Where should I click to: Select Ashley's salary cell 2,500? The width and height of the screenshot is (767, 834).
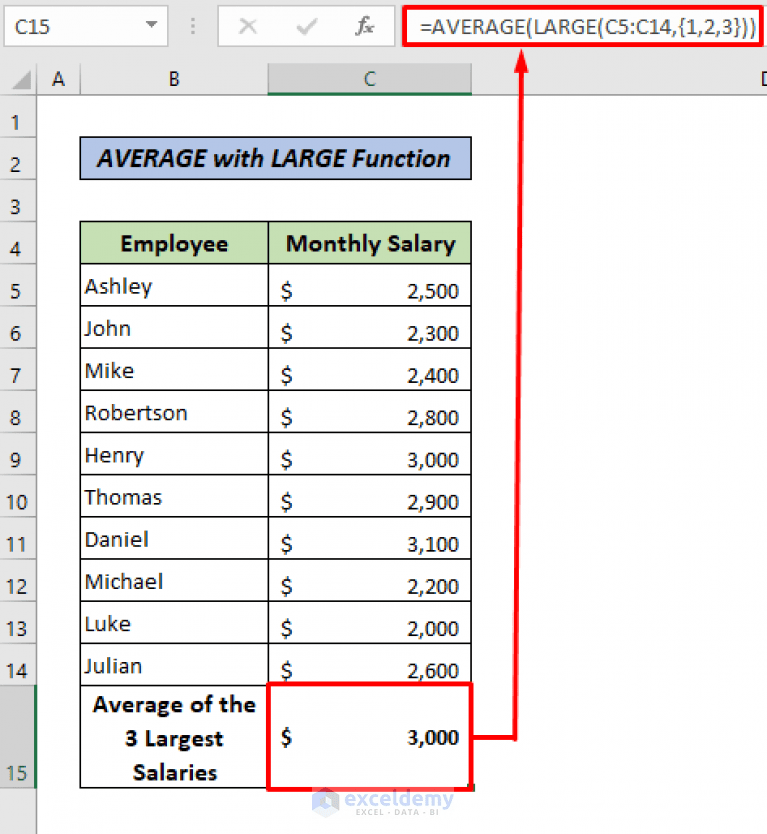370,286
